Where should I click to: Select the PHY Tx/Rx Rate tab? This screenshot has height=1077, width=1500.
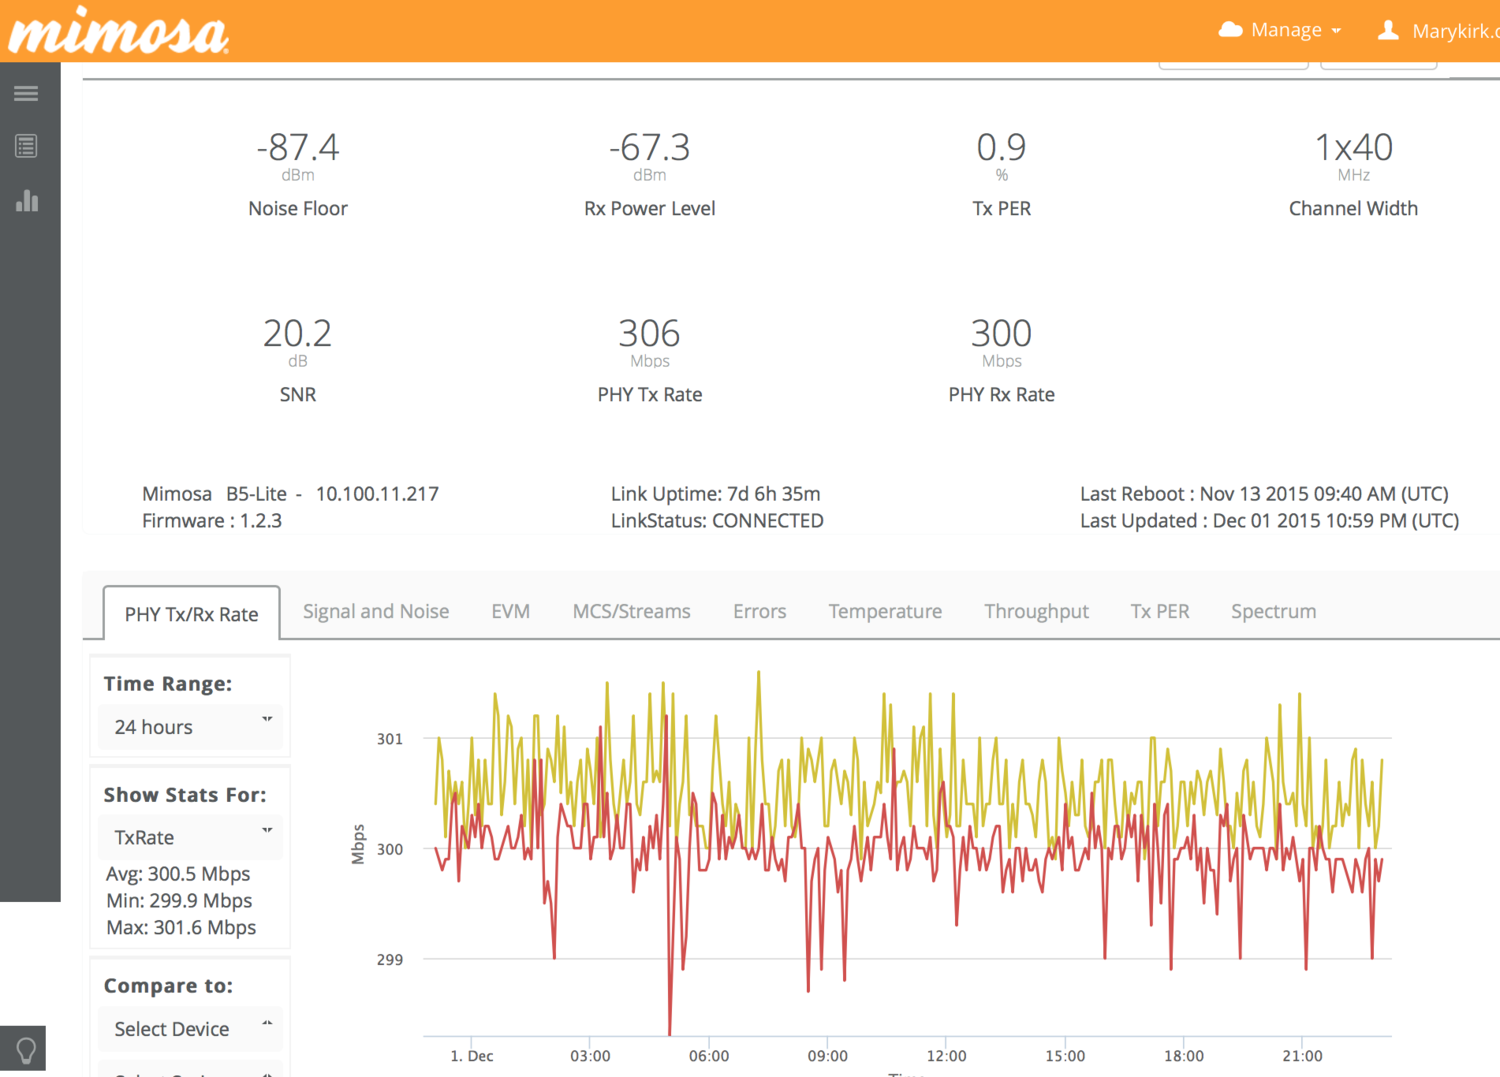[x=191, y=614]
